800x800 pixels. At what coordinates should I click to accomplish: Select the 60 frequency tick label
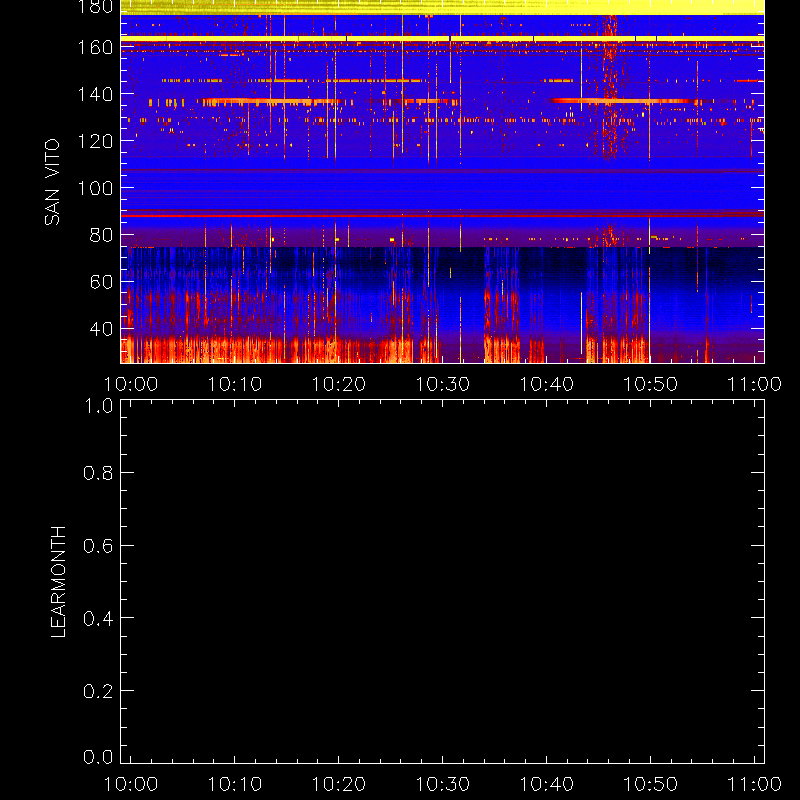tap(102, 282)
